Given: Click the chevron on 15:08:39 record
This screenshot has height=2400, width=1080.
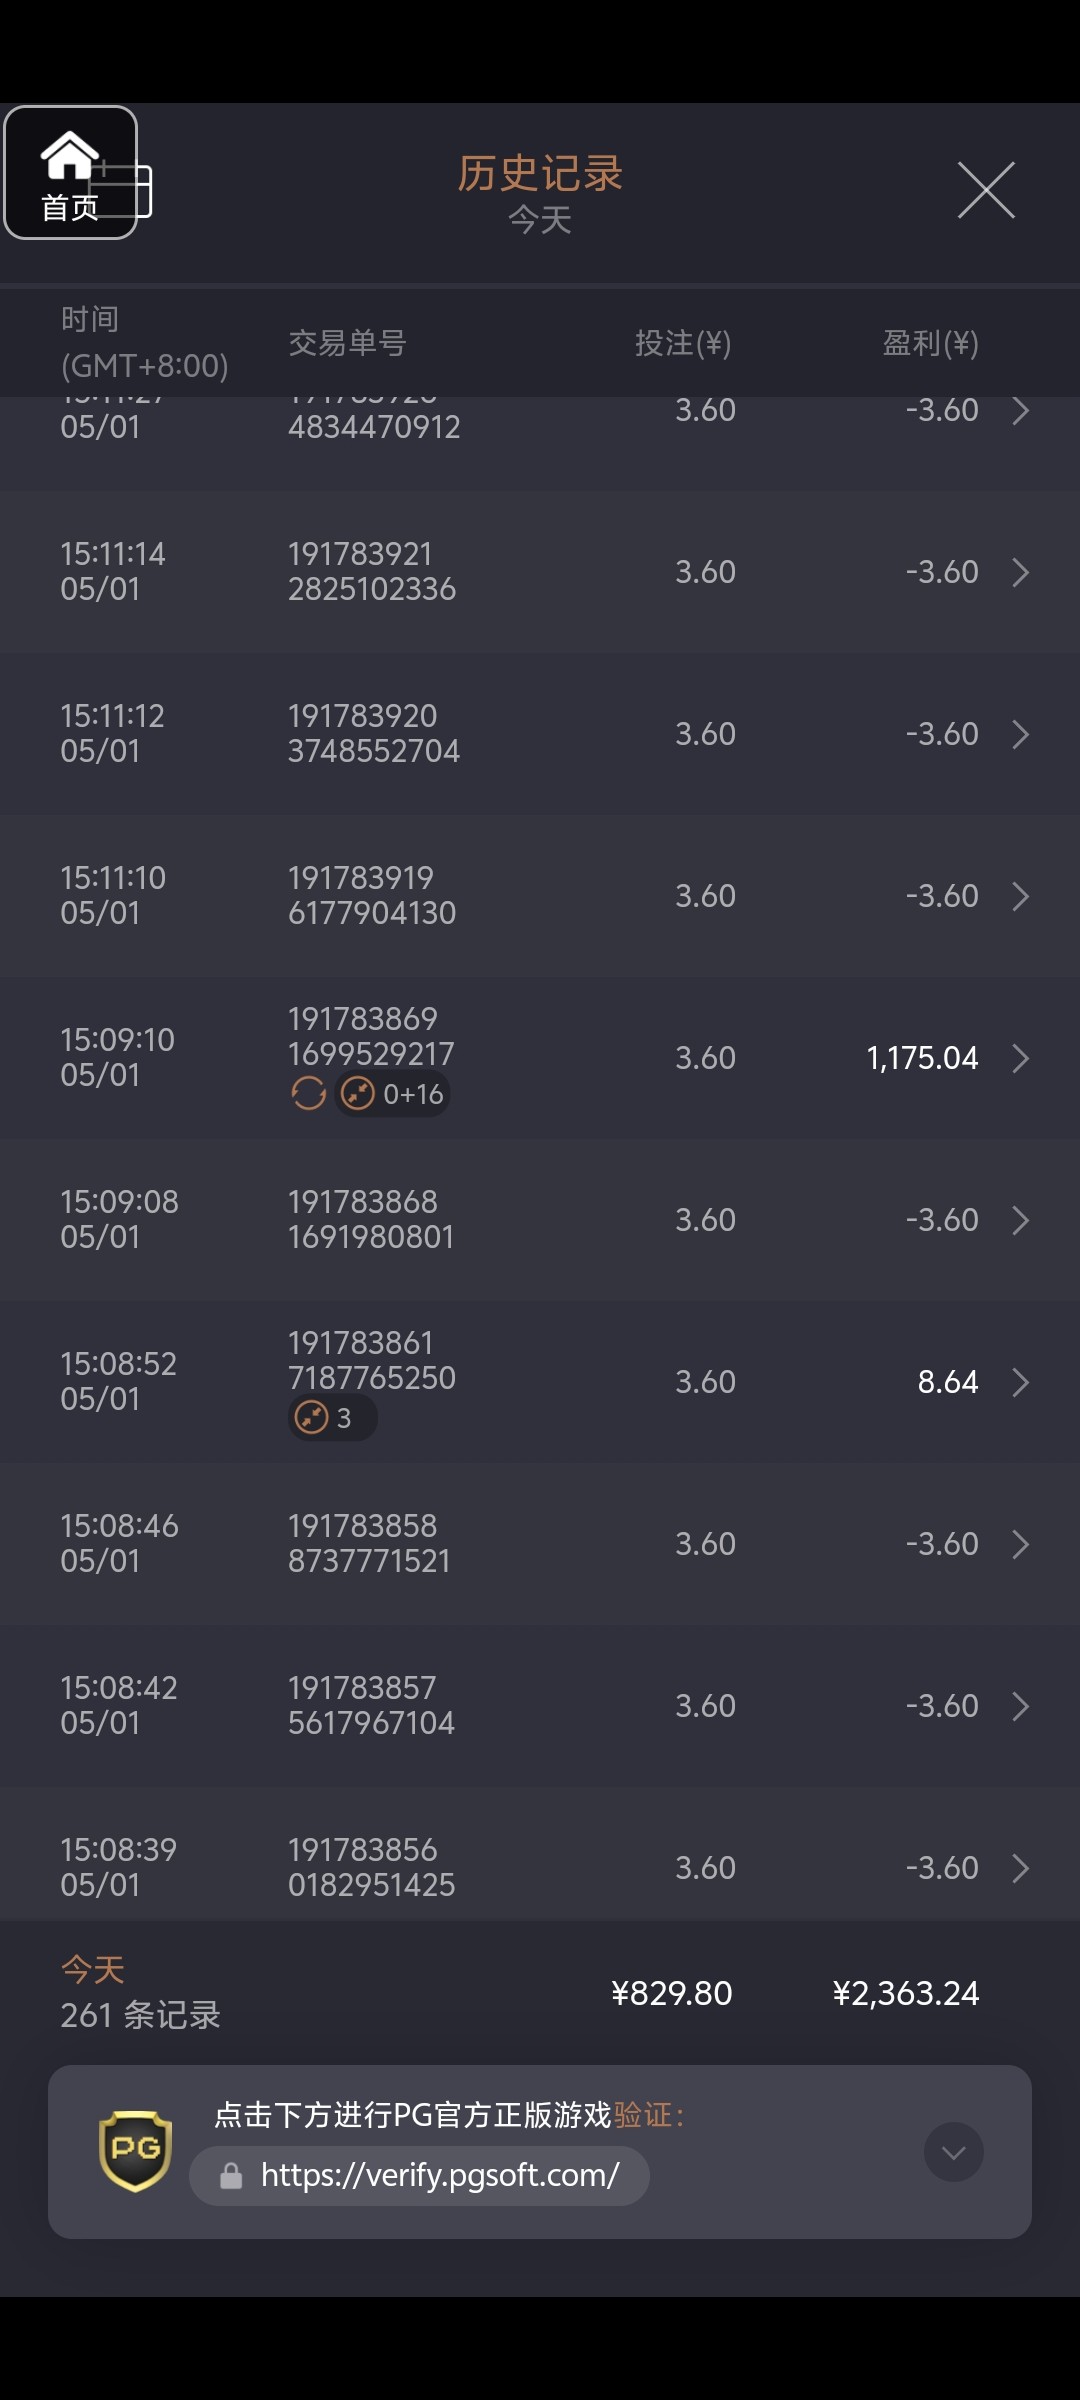Looking at the screenshot, I should (1020, 1868).
